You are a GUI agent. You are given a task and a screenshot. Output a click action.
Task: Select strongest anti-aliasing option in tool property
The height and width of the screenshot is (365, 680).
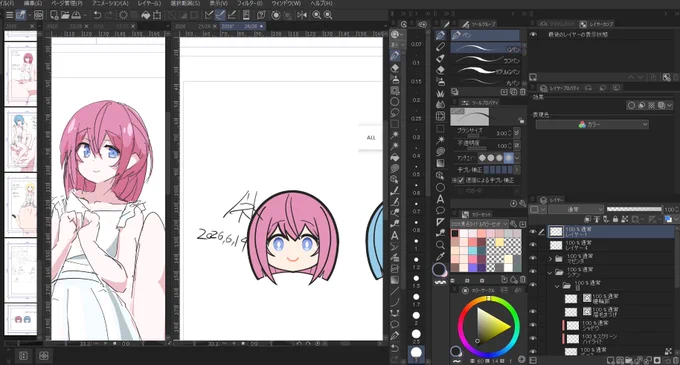coord(509,158)
